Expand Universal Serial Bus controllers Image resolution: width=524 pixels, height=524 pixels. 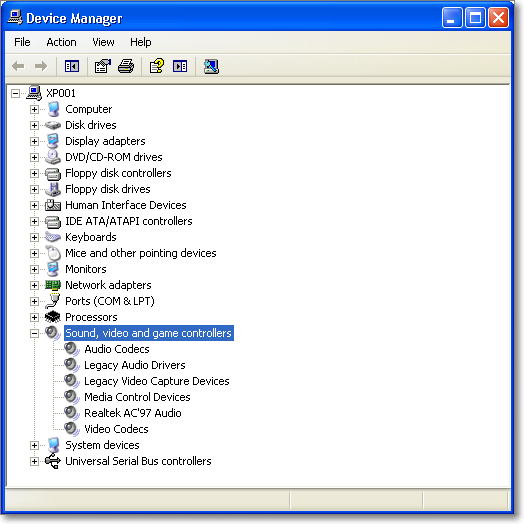(x=34, y=461)
